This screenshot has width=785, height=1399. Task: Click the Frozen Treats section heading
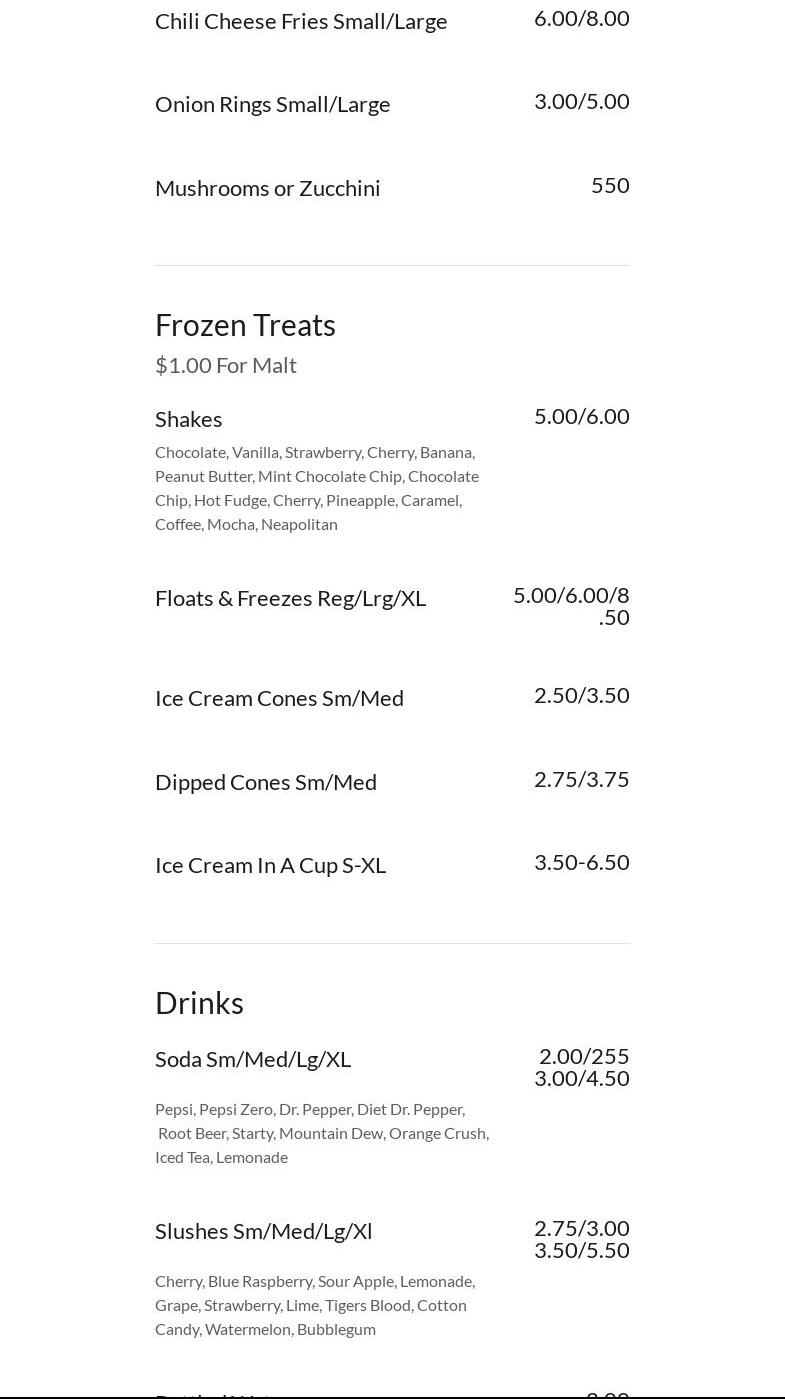click(245, 325)
